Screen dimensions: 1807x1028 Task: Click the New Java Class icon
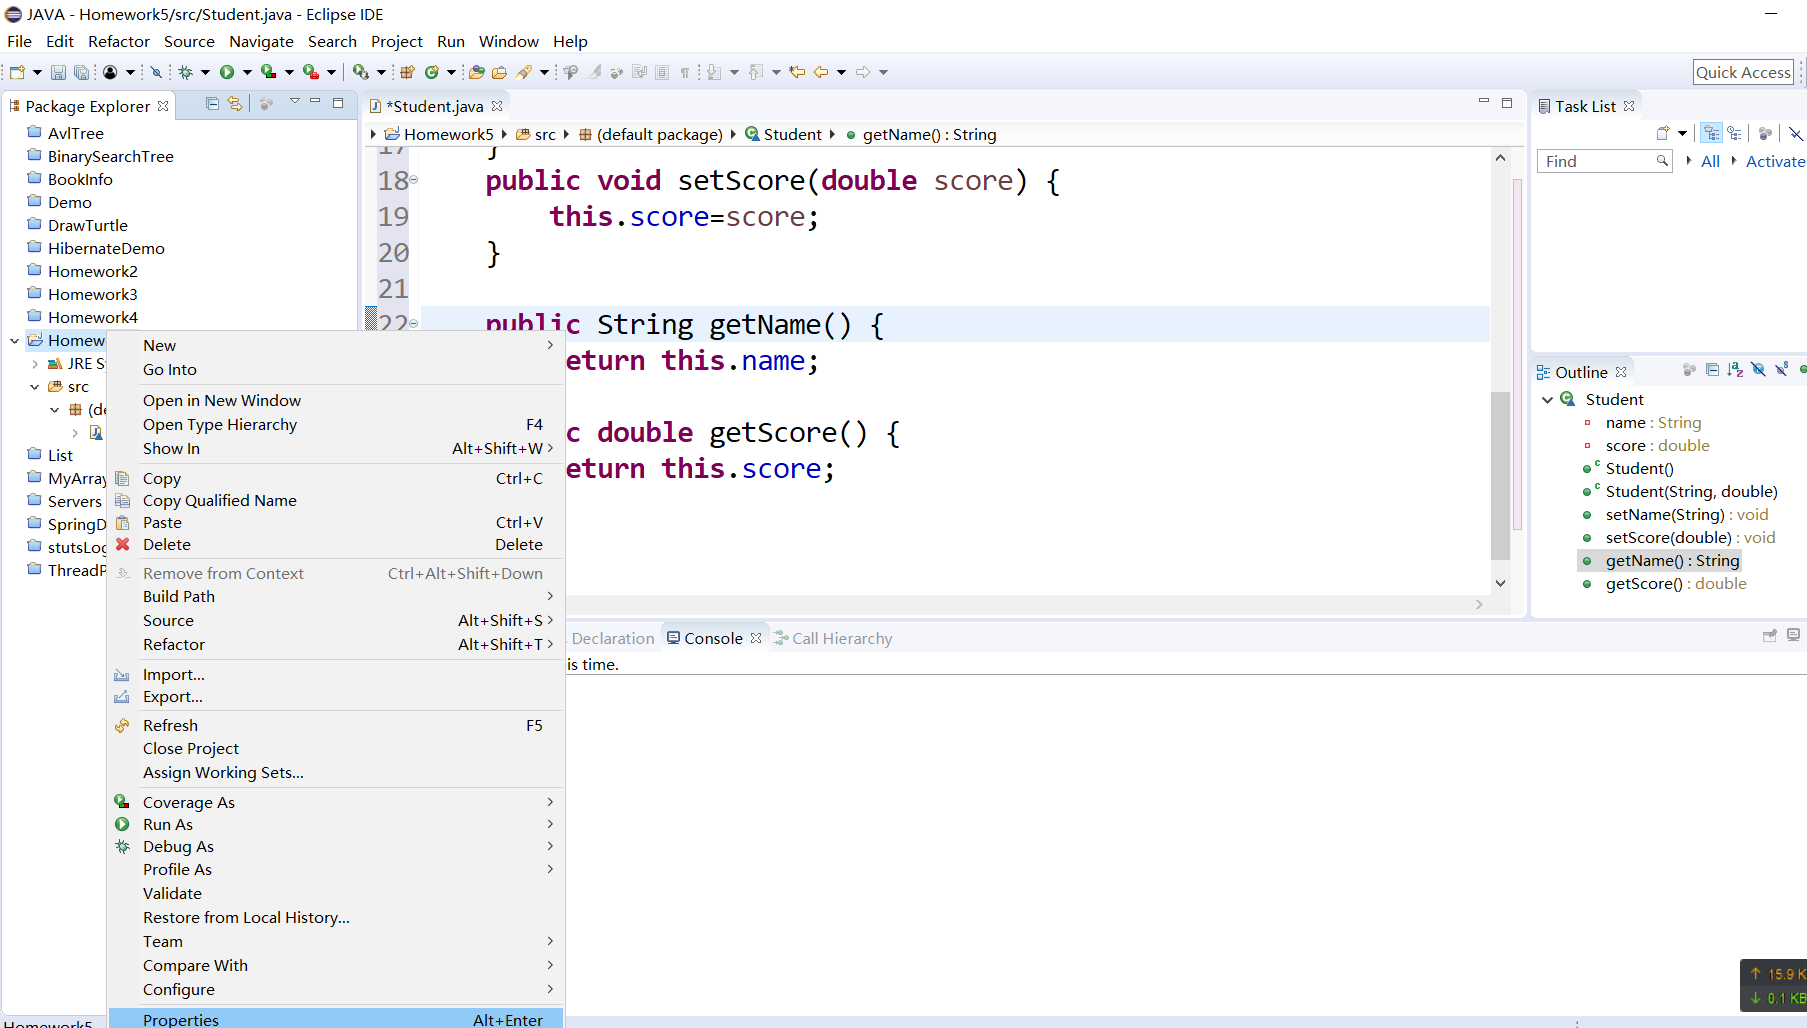coord(432,72)
